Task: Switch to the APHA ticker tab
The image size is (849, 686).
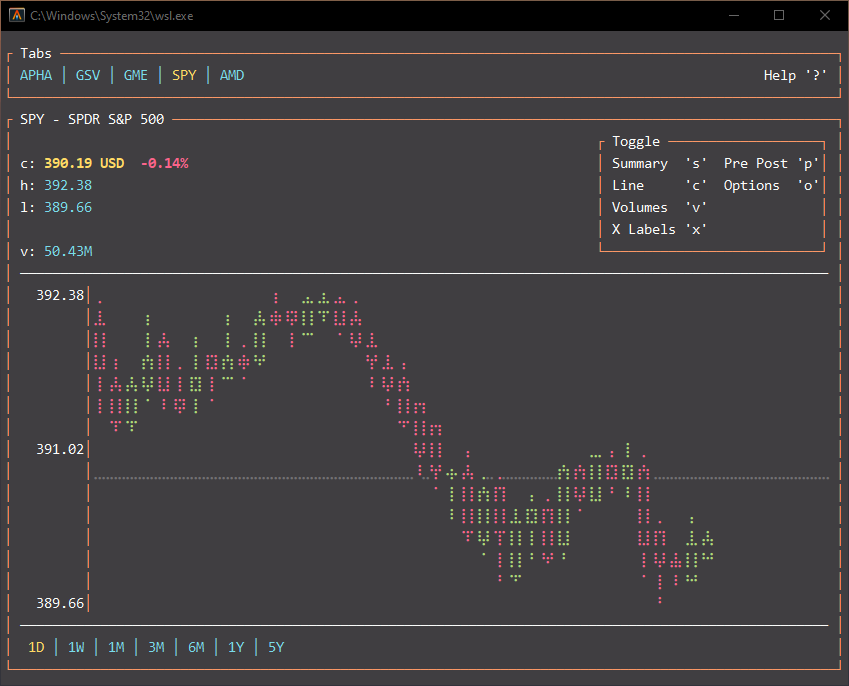Action: (x=36, y=75)
